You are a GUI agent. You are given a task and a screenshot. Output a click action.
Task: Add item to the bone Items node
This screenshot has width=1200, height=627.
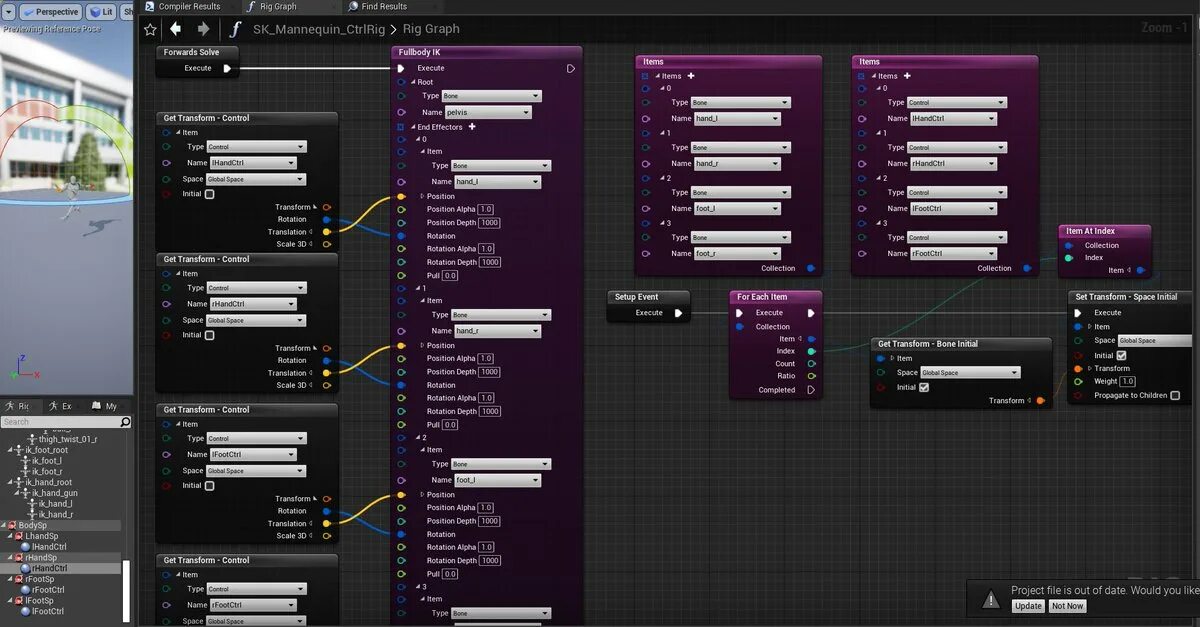(x=690, y=76)
